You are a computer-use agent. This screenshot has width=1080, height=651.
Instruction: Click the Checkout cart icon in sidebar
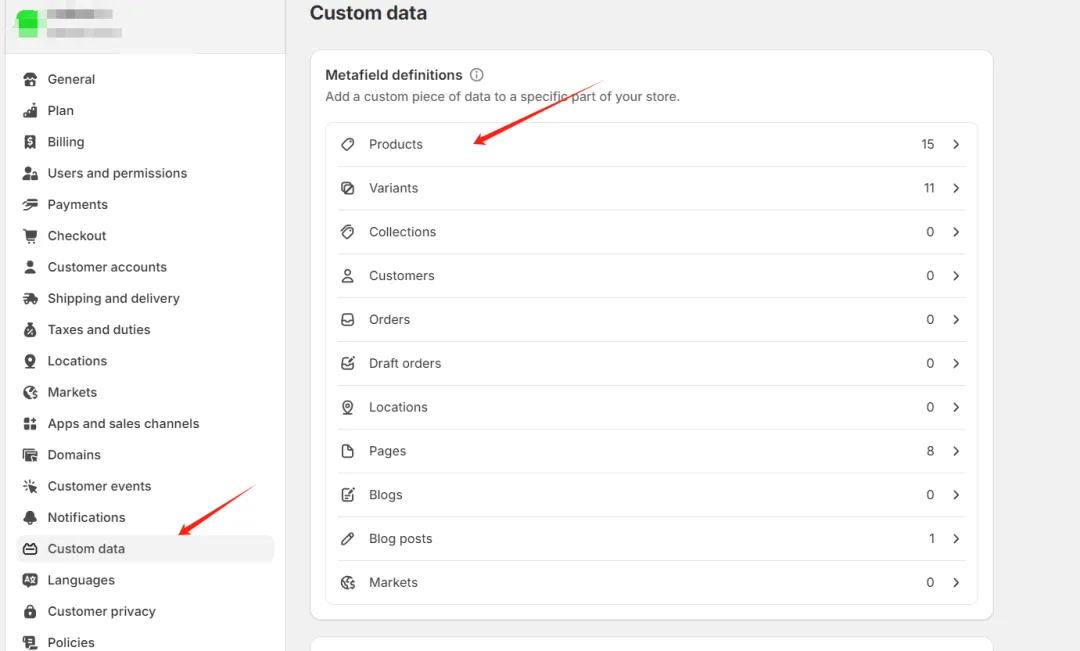click(x=30, y=236)
